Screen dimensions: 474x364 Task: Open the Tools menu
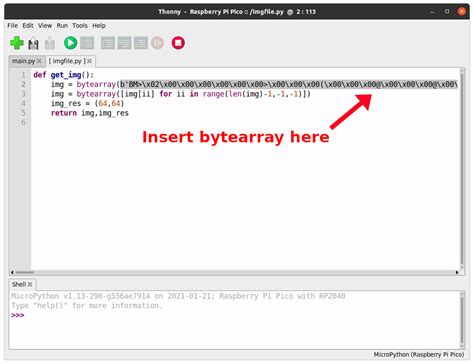(80, 26)
